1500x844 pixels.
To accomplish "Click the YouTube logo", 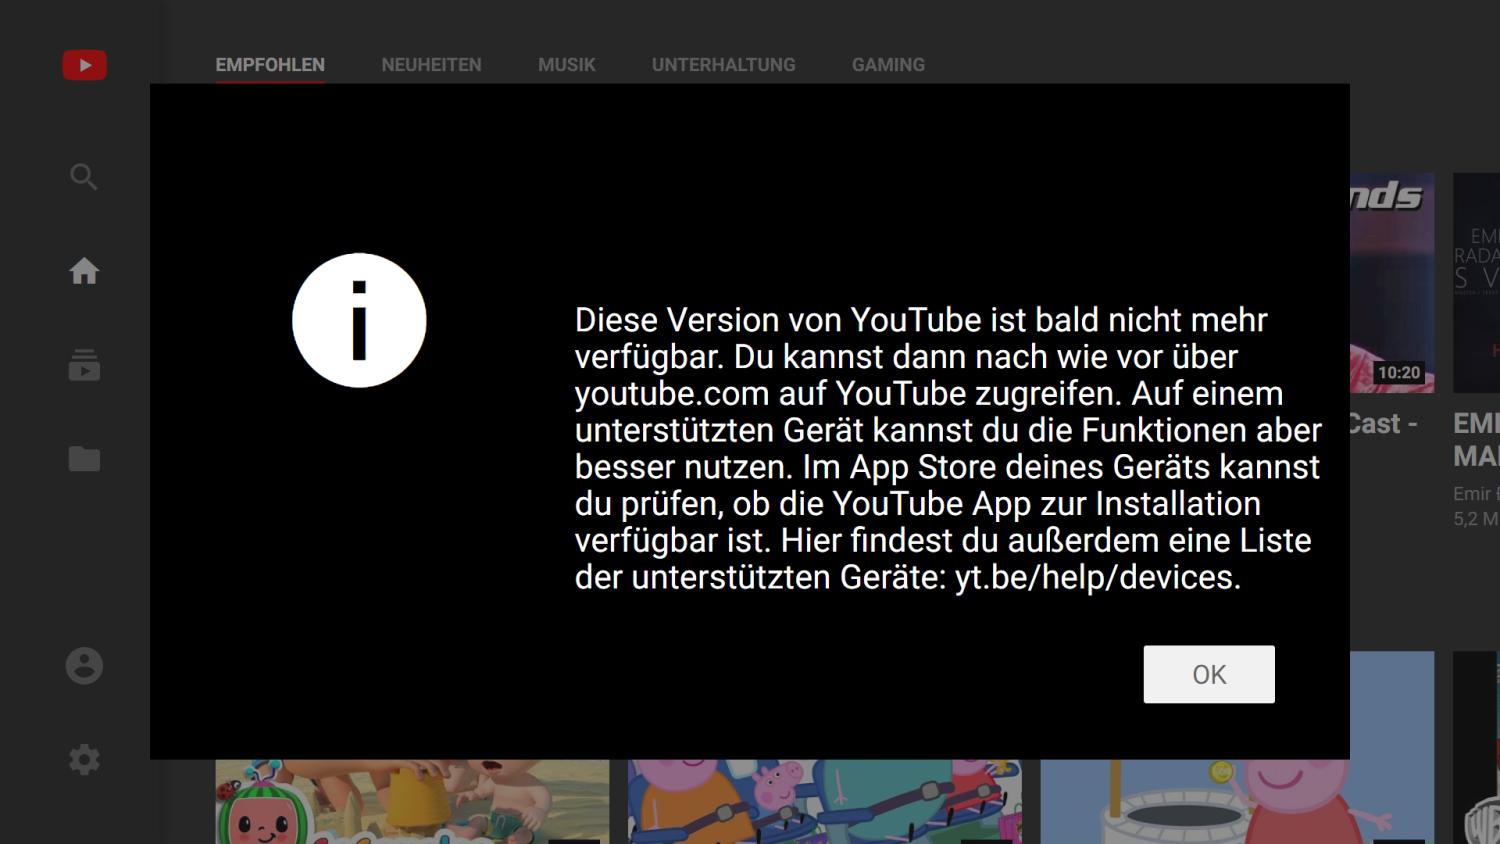I will [84, 65].
